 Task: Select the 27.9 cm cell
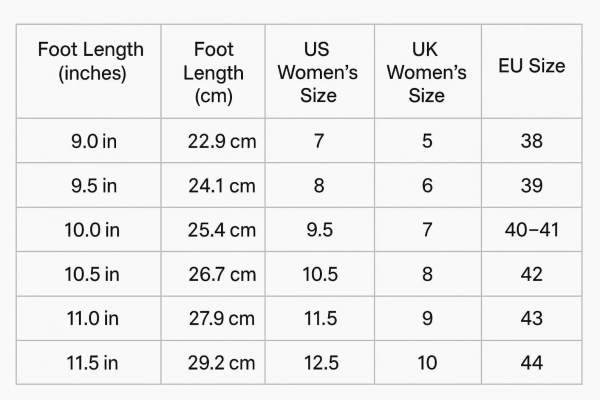pos(222,318)
